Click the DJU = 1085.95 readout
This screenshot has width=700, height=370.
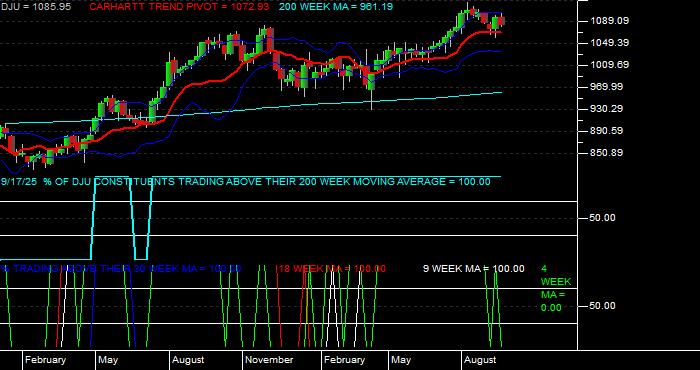35,7
